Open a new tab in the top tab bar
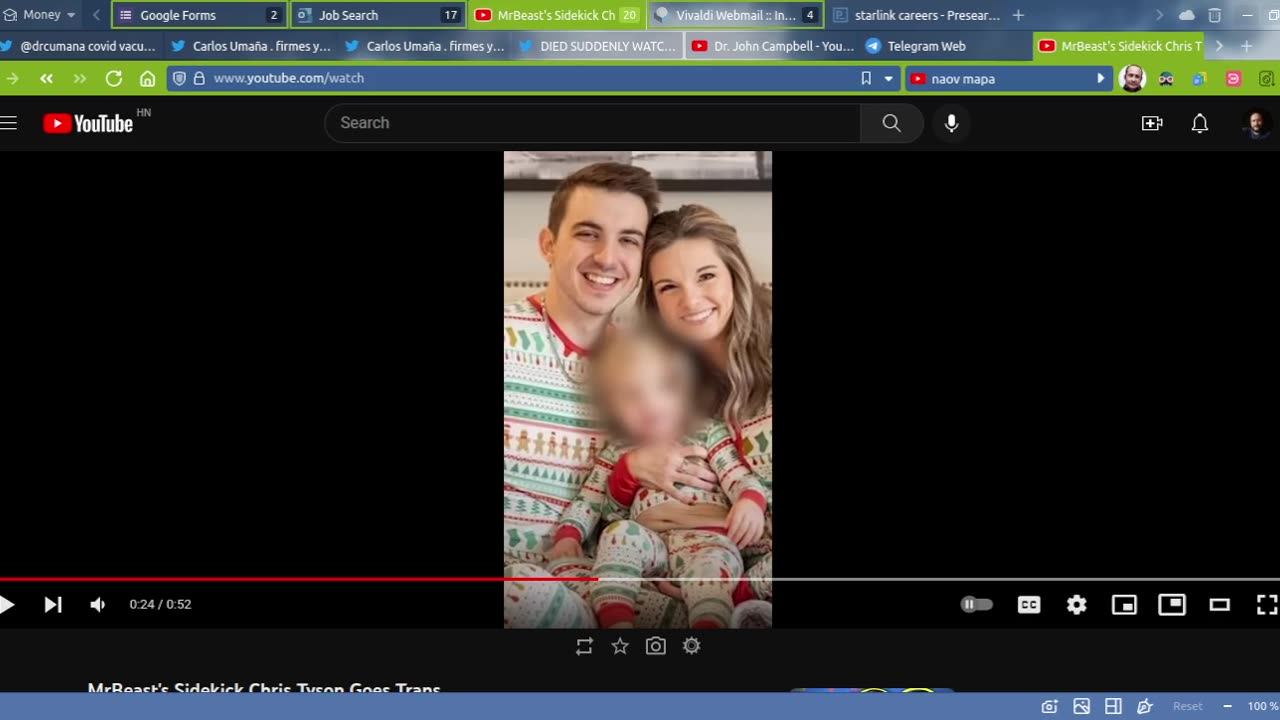Viewport: 1280px width, 720px height. [1018, 15]
